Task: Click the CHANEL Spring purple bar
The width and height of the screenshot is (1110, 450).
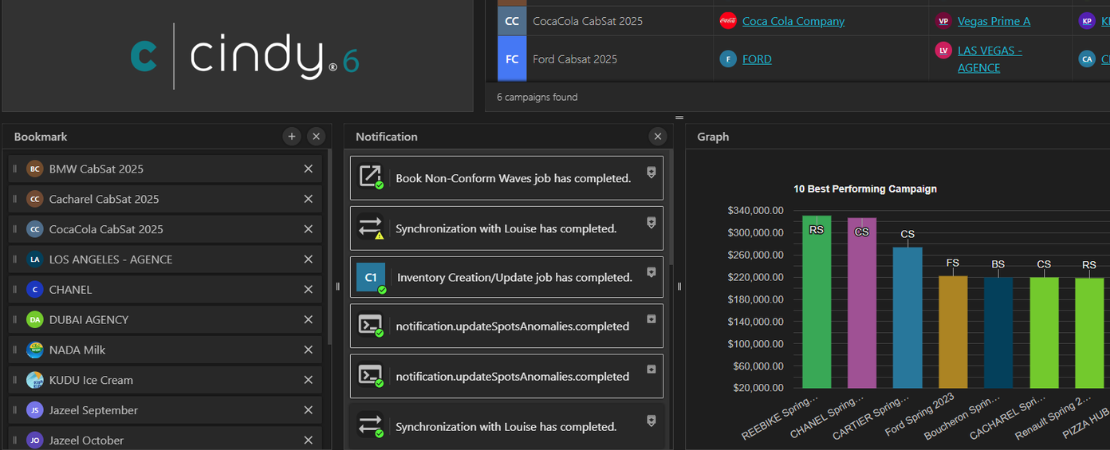Action: pyautogui.click(x=862, y=303)
